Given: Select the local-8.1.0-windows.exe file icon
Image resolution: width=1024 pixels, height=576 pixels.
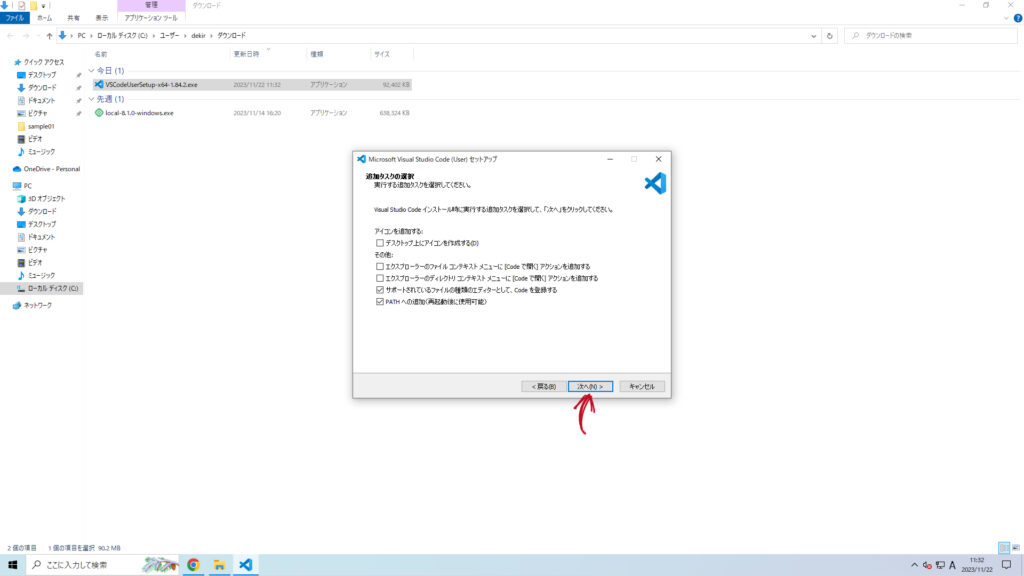Looking at the screenshot, I should point(99,113).
